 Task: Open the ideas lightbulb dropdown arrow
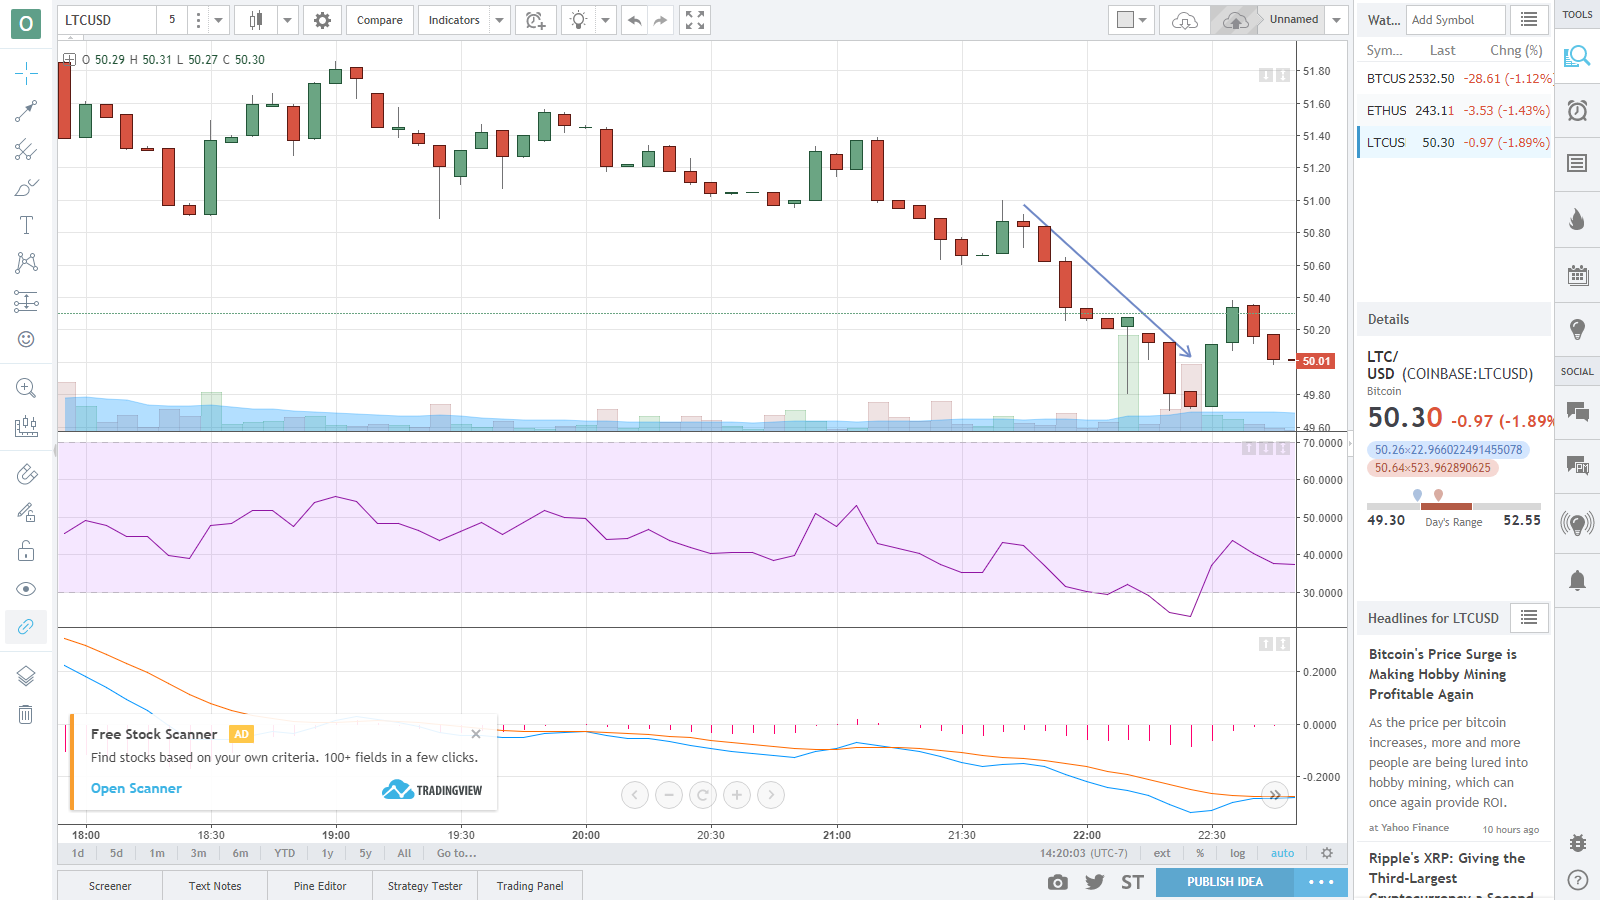(605, 20)
